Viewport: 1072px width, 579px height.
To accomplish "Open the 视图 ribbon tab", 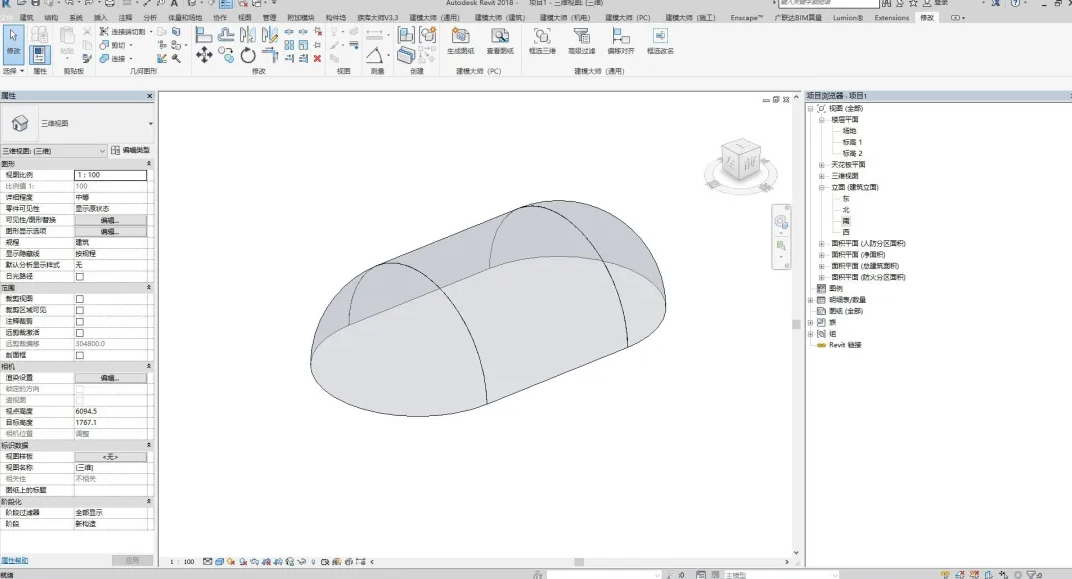I will pyautogui.click(x=244, y=18).
